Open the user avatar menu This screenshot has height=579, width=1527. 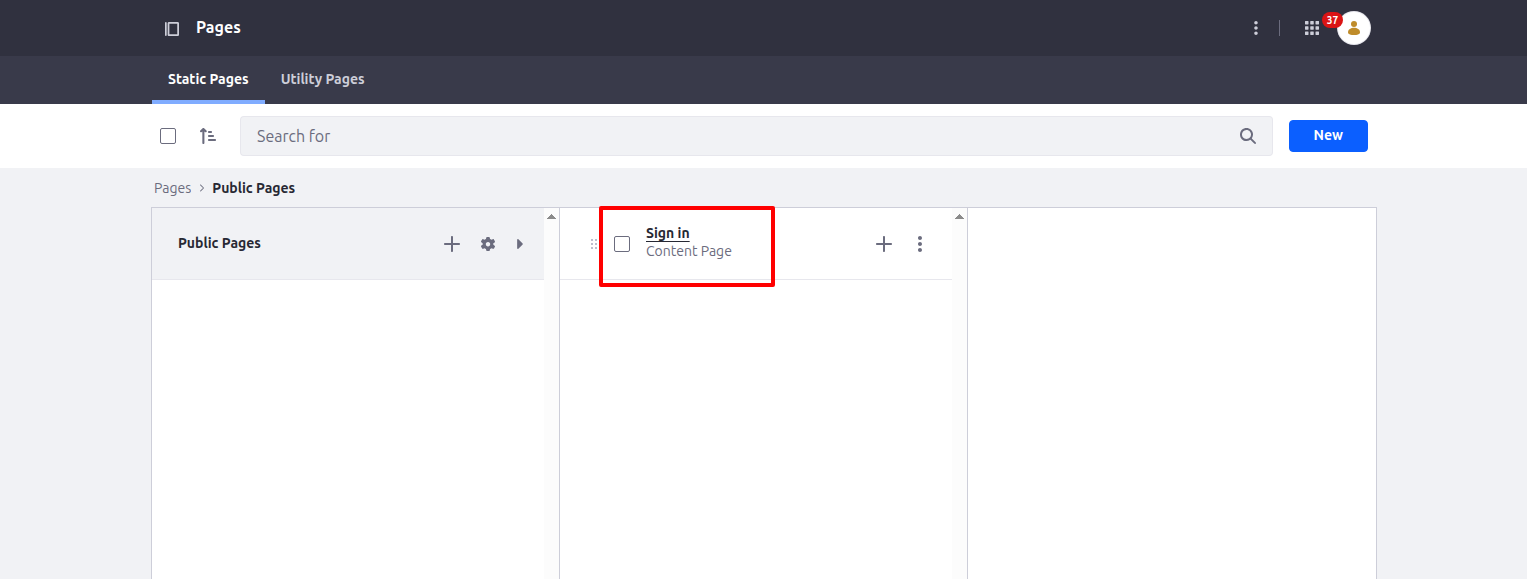pos(1354,28)
